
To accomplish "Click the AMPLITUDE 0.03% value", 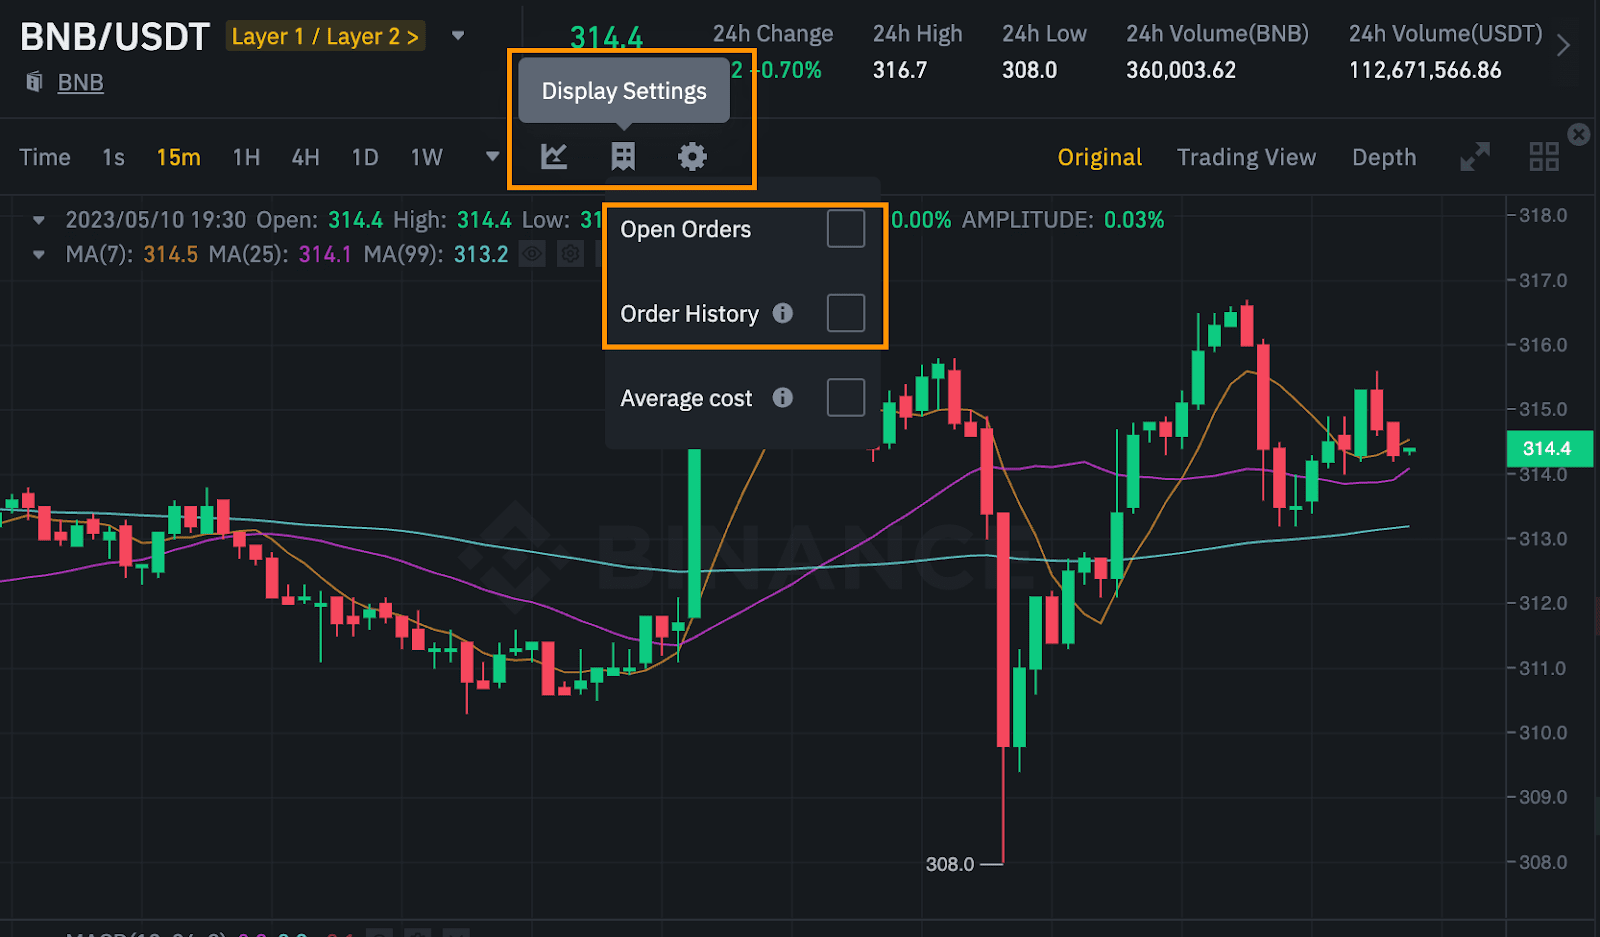I will [x=1134, y=220].
